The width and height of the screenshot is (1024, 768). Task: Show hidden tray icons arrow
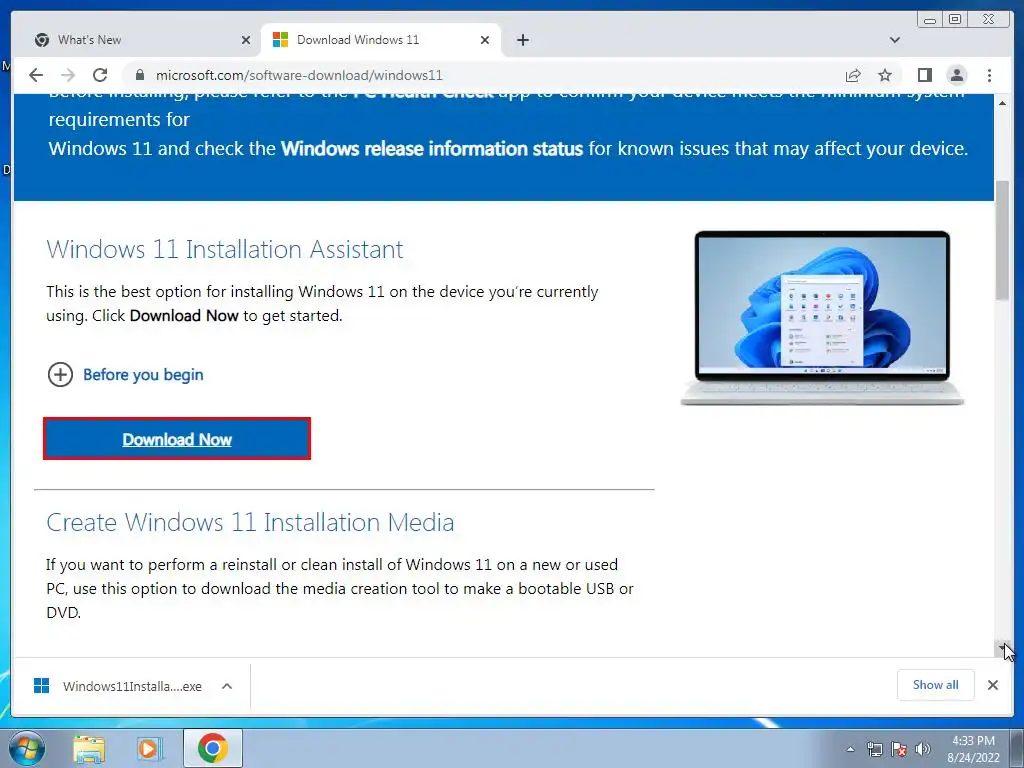850,749
